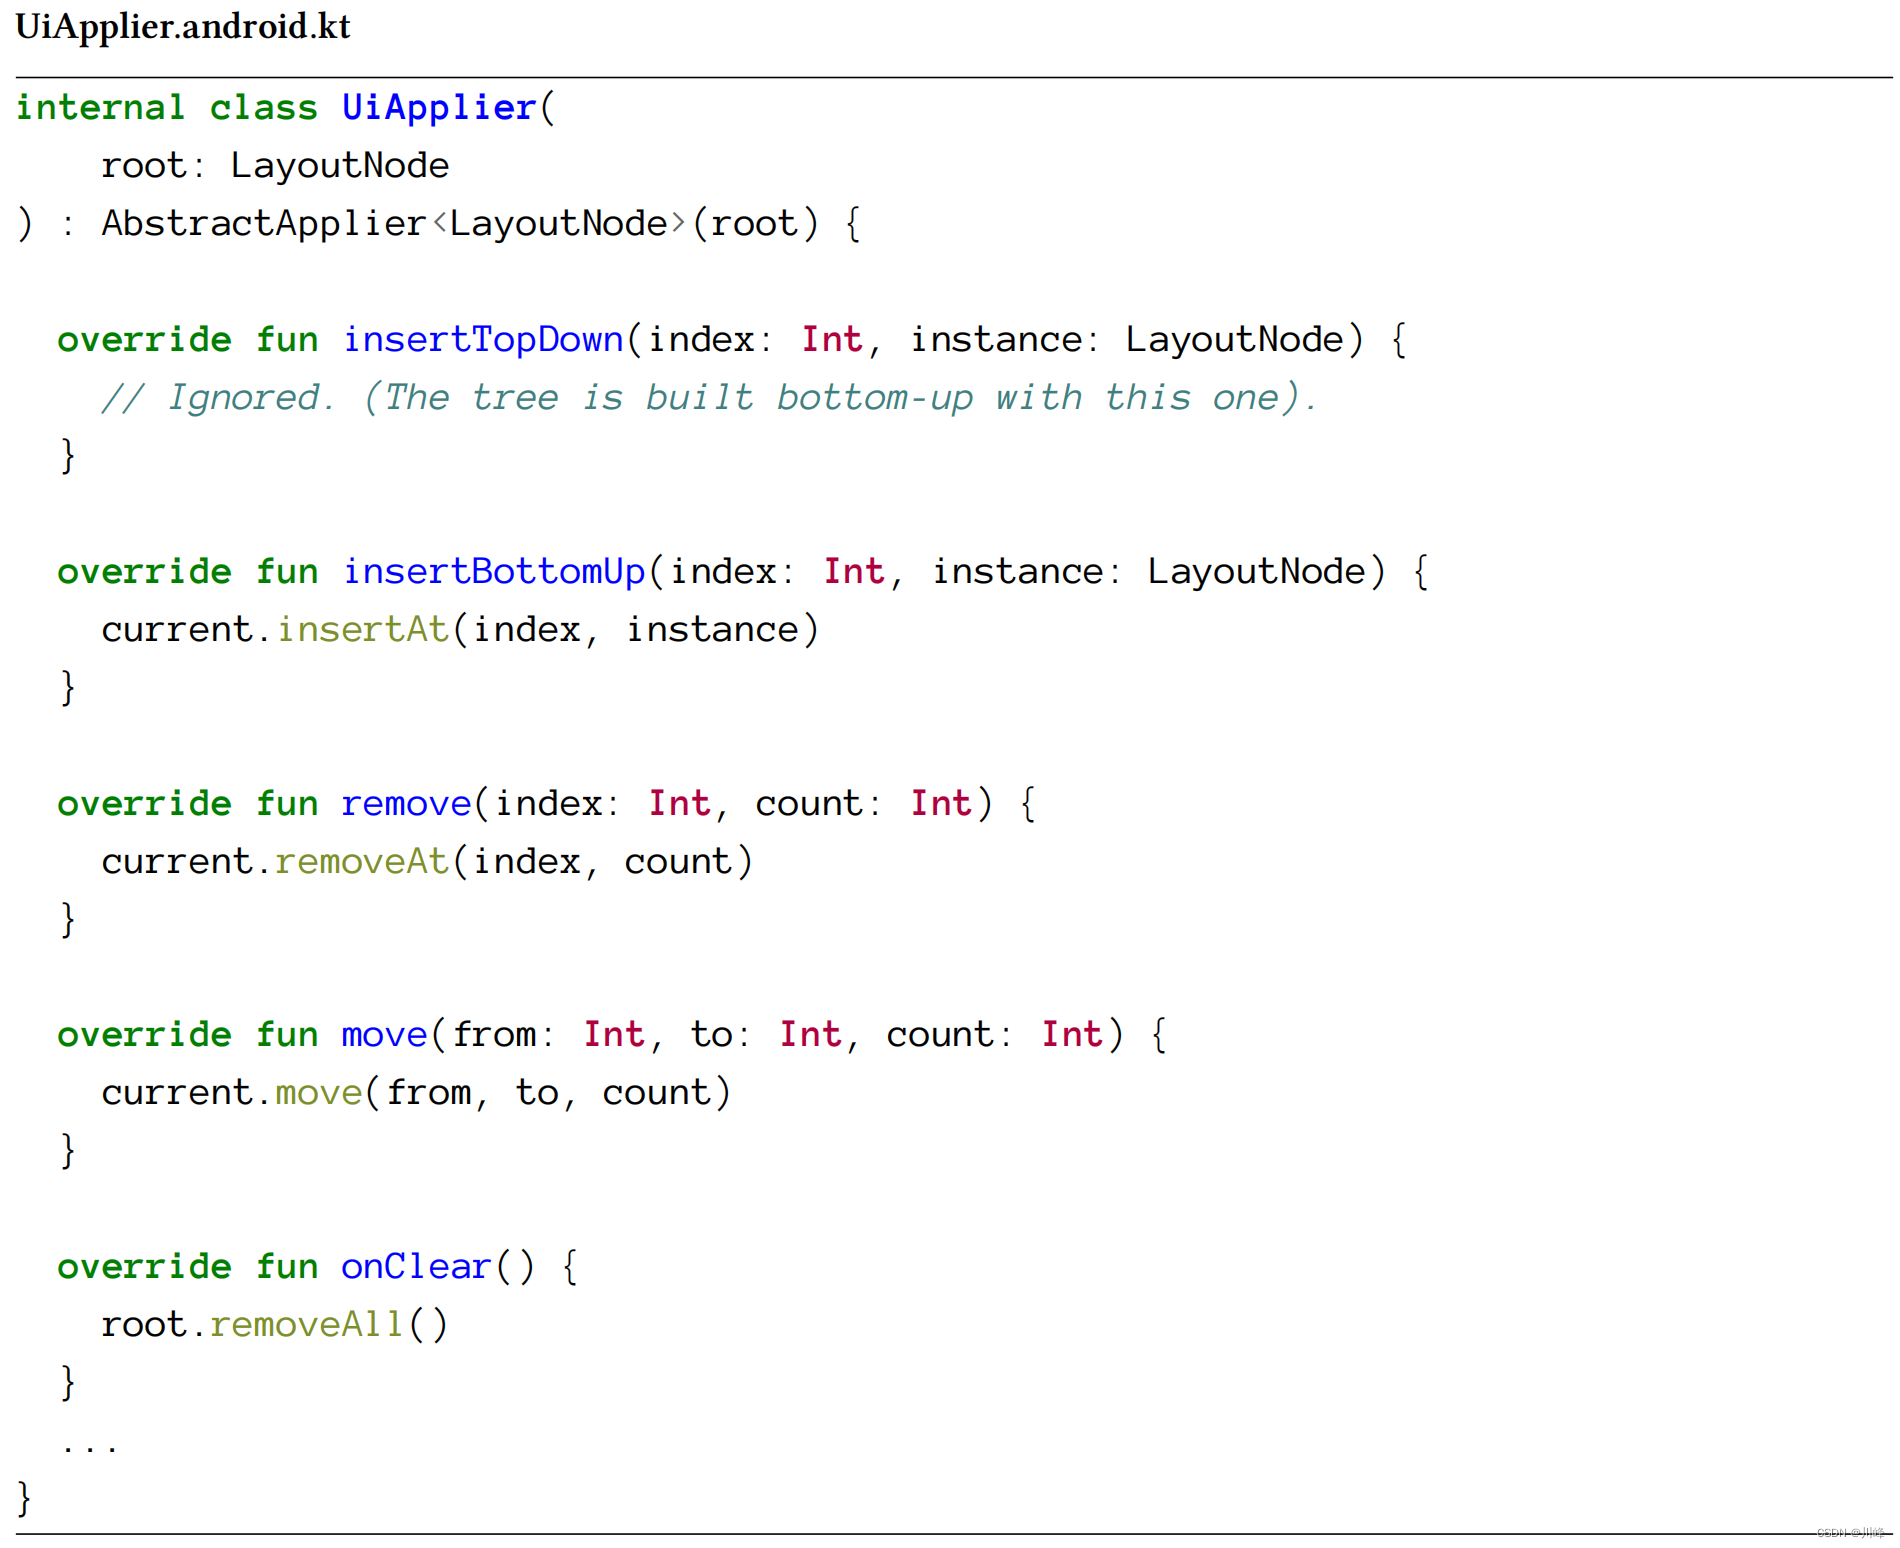Select the insertTopDown function name
Screen dimensions: 1900x1548
click(483, 340)
